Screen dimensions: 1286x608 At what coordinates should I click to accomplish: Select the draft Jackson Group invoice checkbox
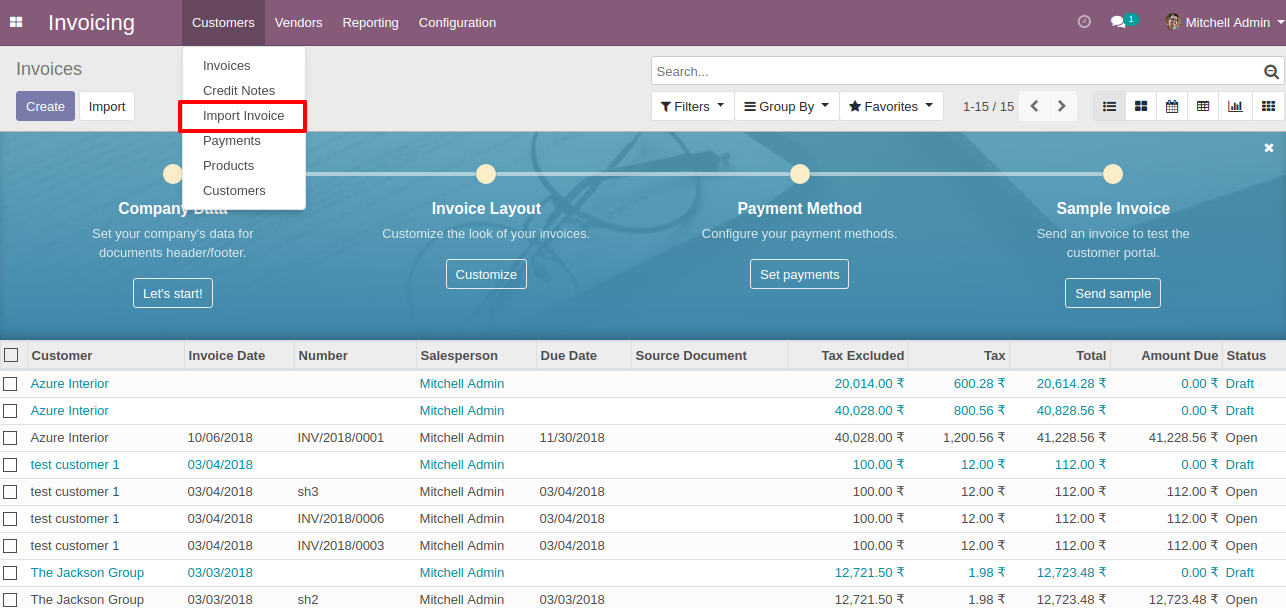[10, 573]
